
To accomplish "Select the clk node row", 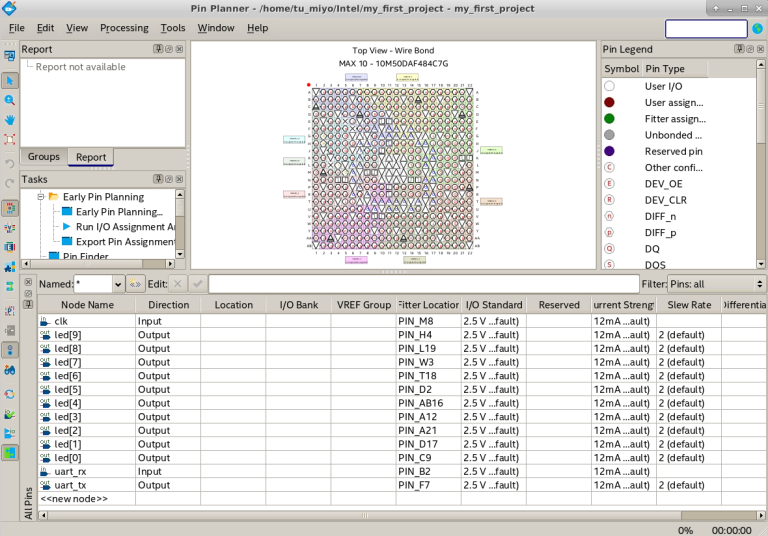I will pyautogui.click(x=61, y=321).
